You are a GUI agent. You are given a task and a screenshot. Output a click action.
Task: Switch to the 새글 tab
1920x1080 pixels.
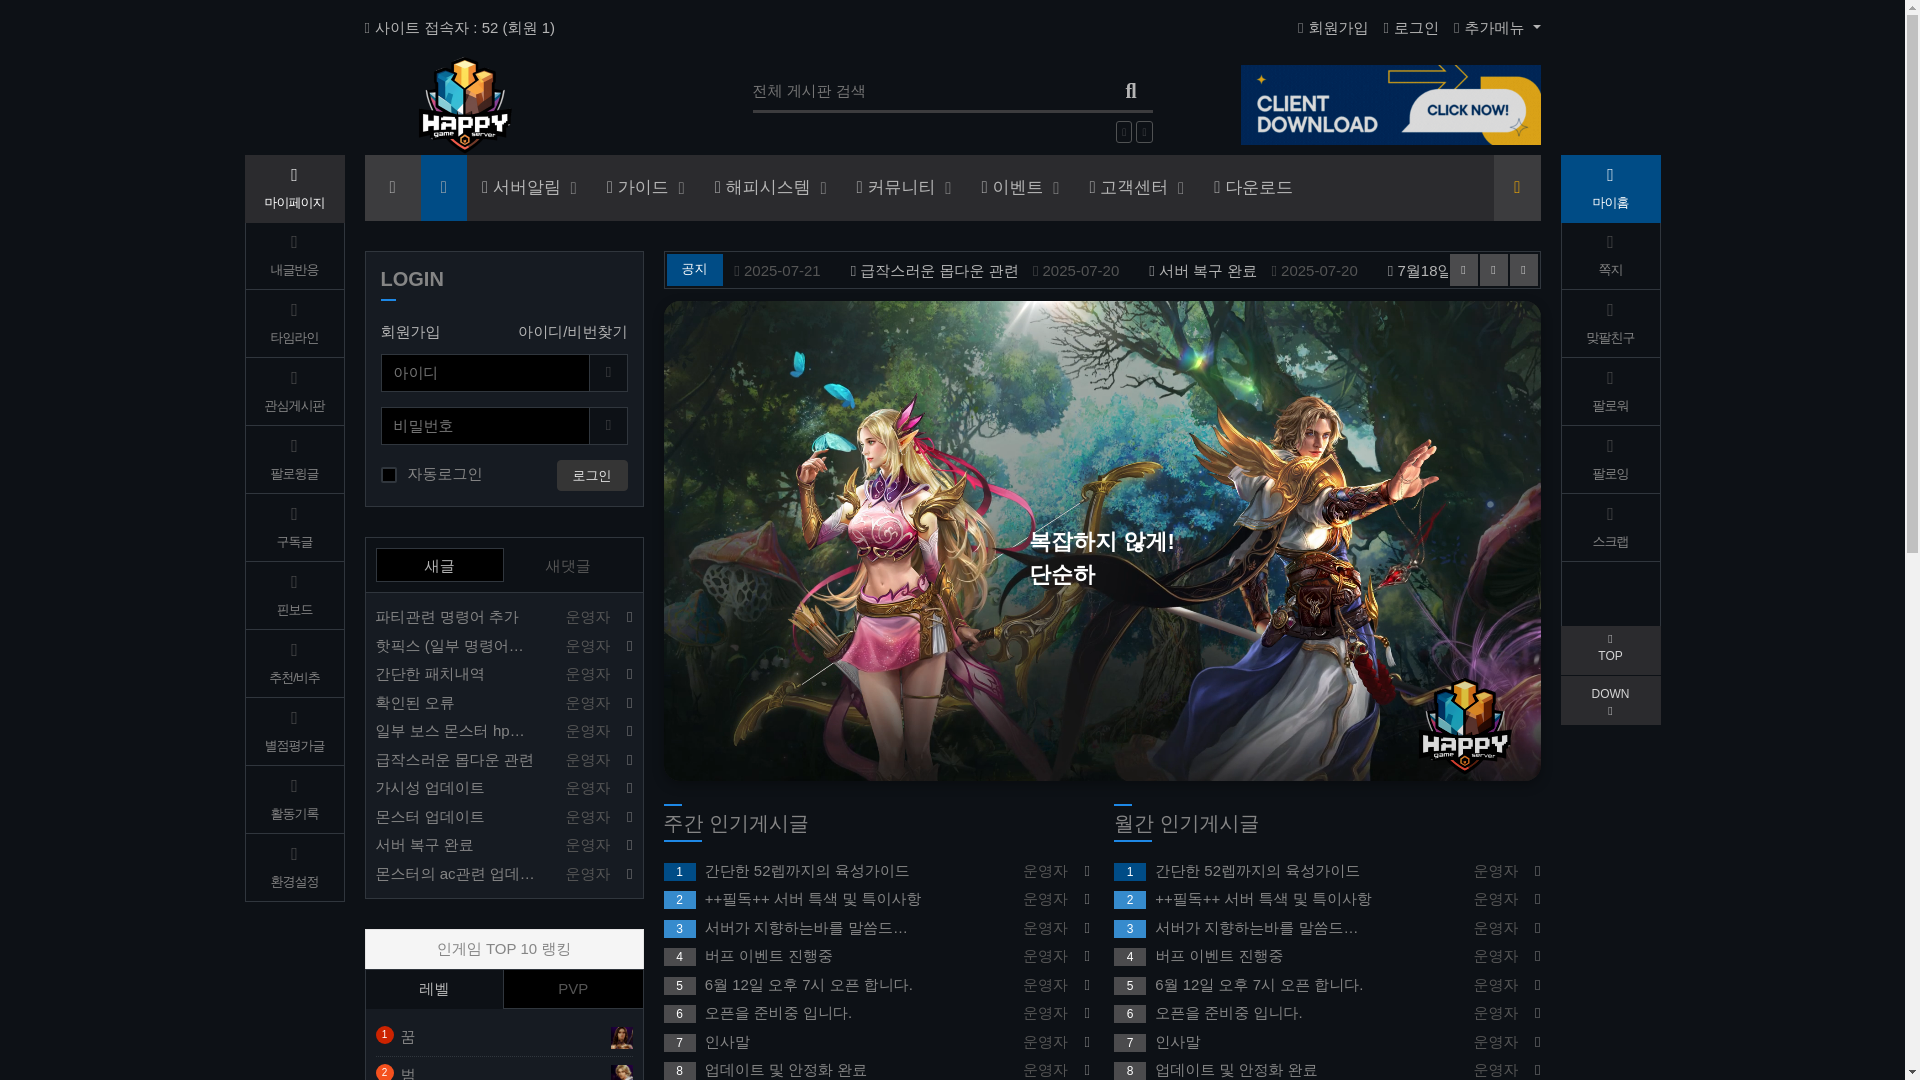[x=440, y=565]
